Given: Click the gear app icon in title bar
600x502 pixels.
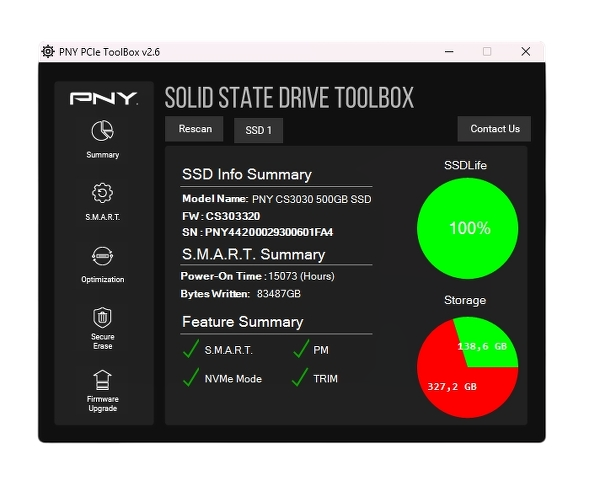Looking at the screenshot, I should pyautogui.click(x=48, y=51).
